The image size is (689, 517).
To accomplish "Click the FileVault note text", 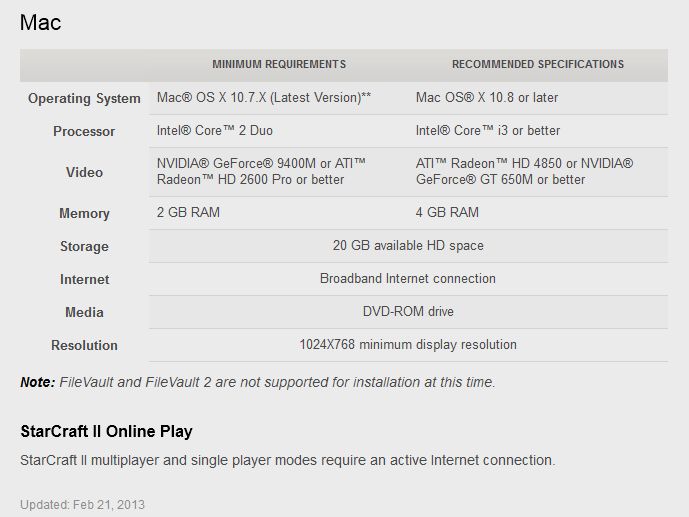I will (x=257, y=382).
